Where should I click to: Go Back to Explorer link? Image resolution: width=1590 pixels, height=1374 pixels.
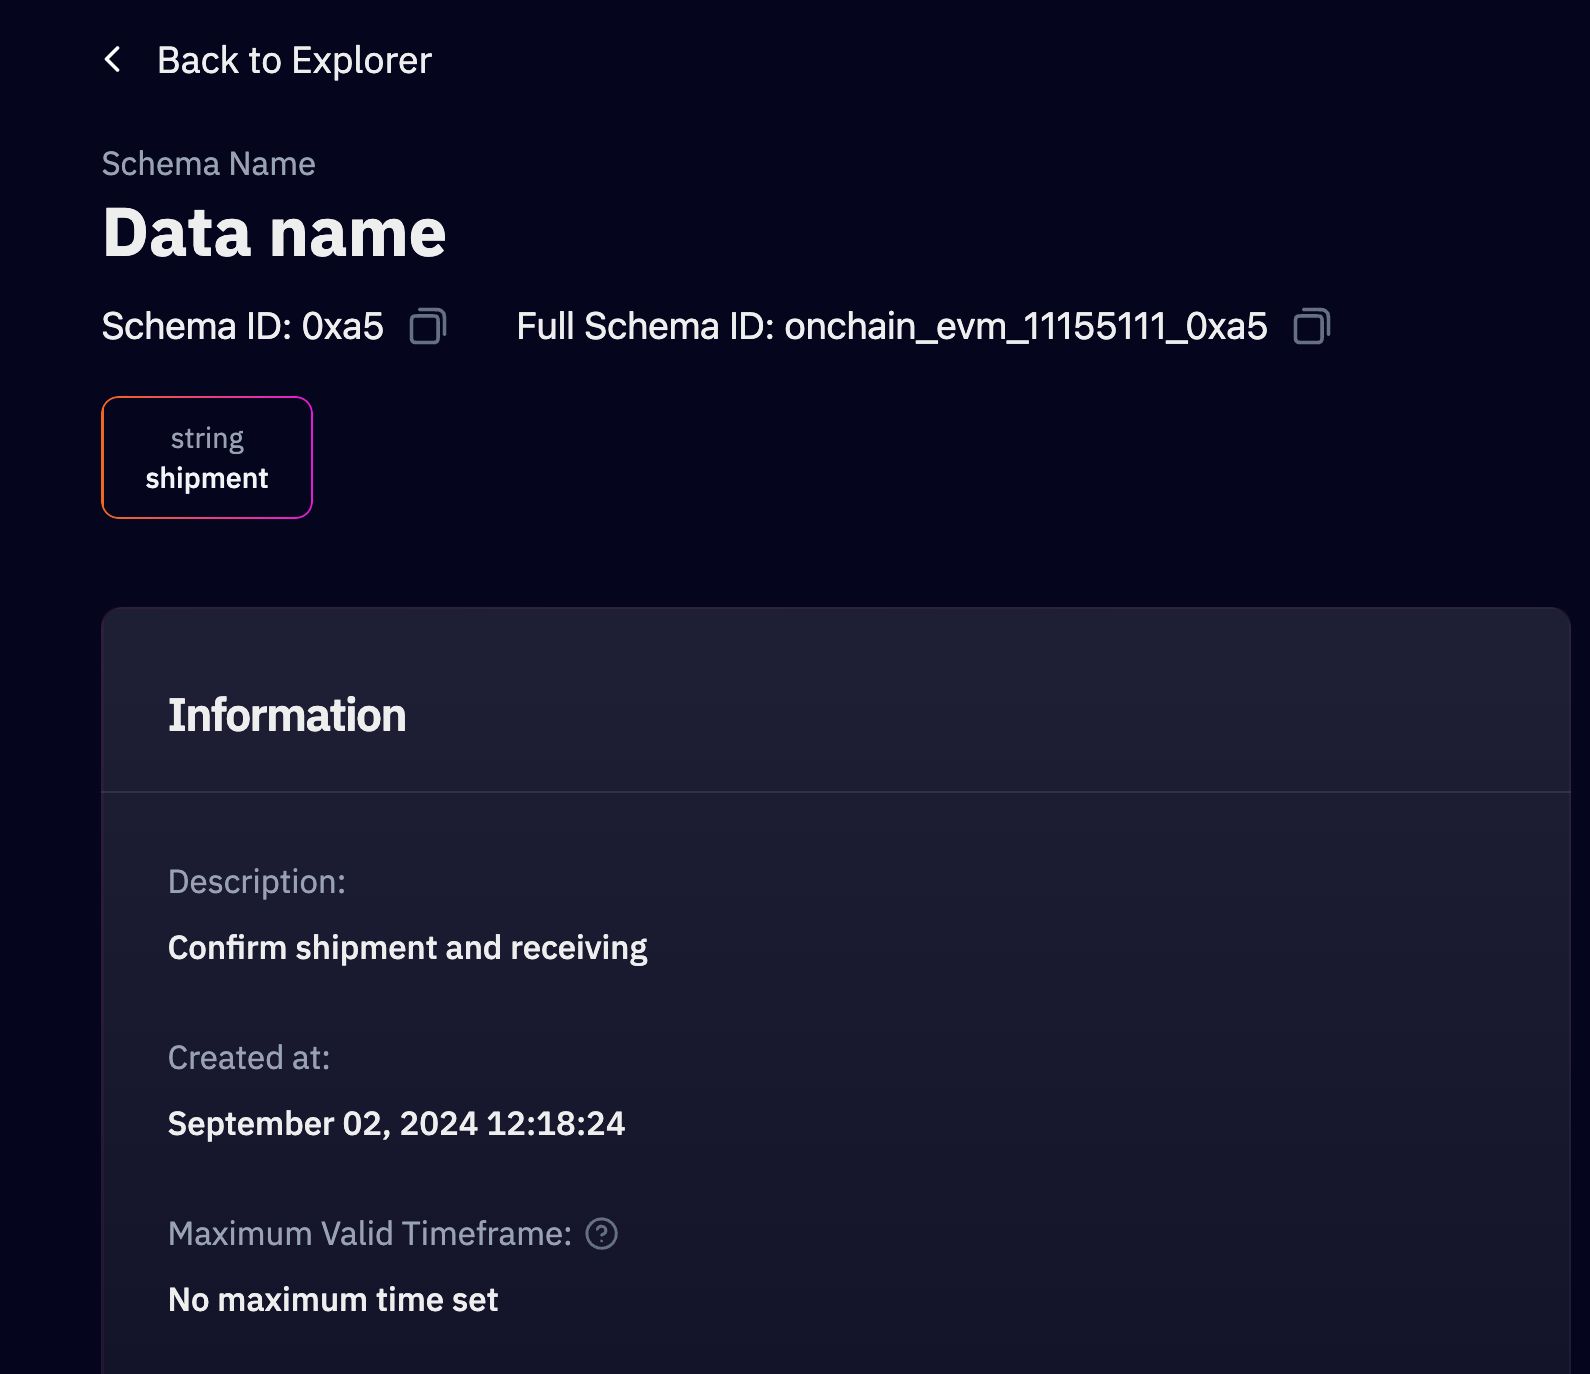(294, 60)
